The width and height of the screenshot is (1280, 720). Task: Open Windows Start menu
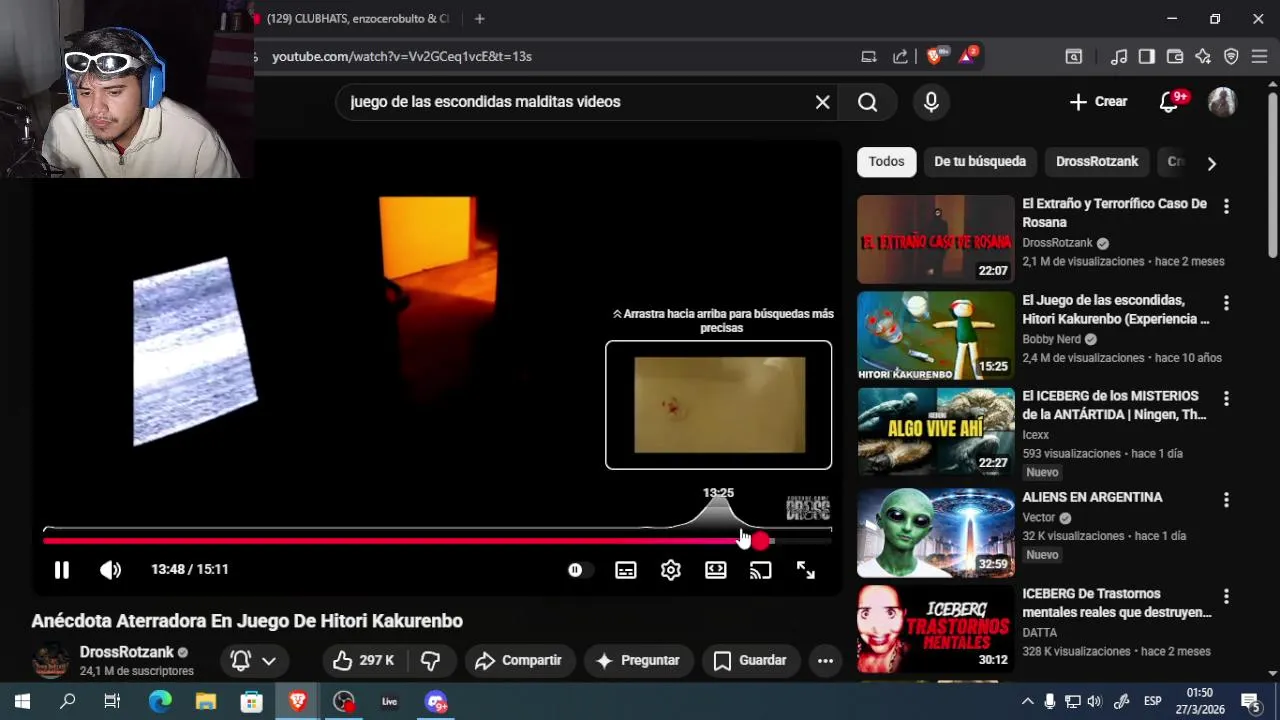(x=22, y=702)
